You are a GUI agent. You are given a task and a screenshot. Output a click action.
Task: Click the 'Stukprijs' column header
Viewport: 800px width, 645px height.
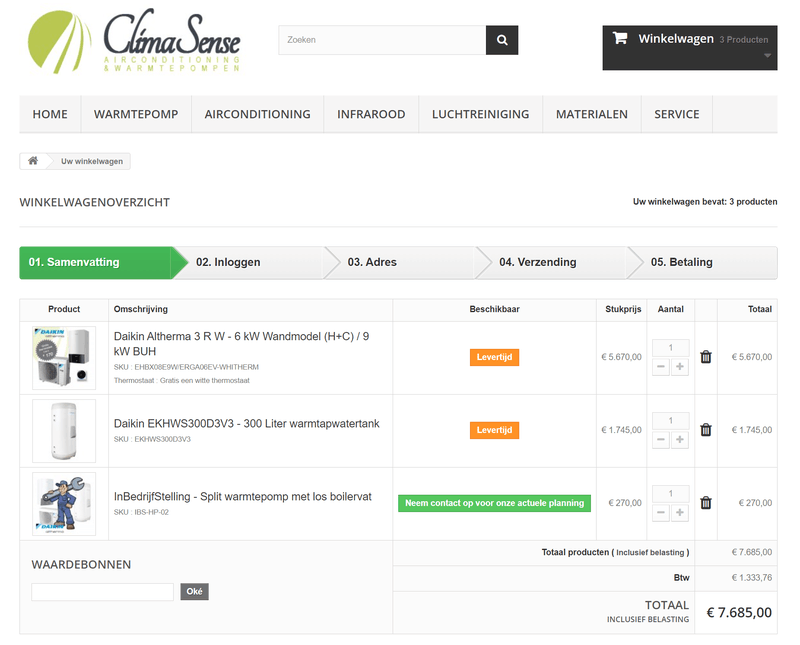pyautogui.click(x=623, y=309)
